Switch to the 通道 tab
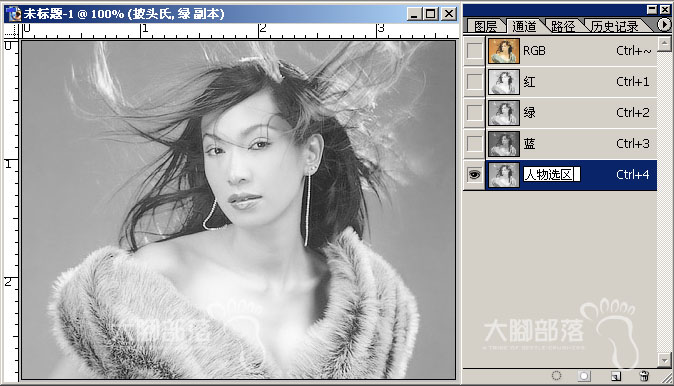This screenshot has height=386, width=674. point(524,26)
